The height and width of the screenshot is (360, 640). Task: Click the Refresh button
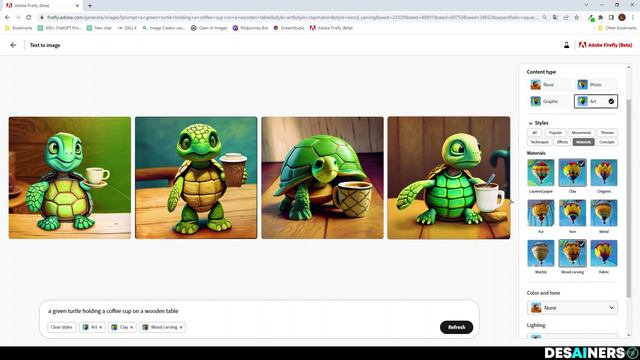click(456, 327)
